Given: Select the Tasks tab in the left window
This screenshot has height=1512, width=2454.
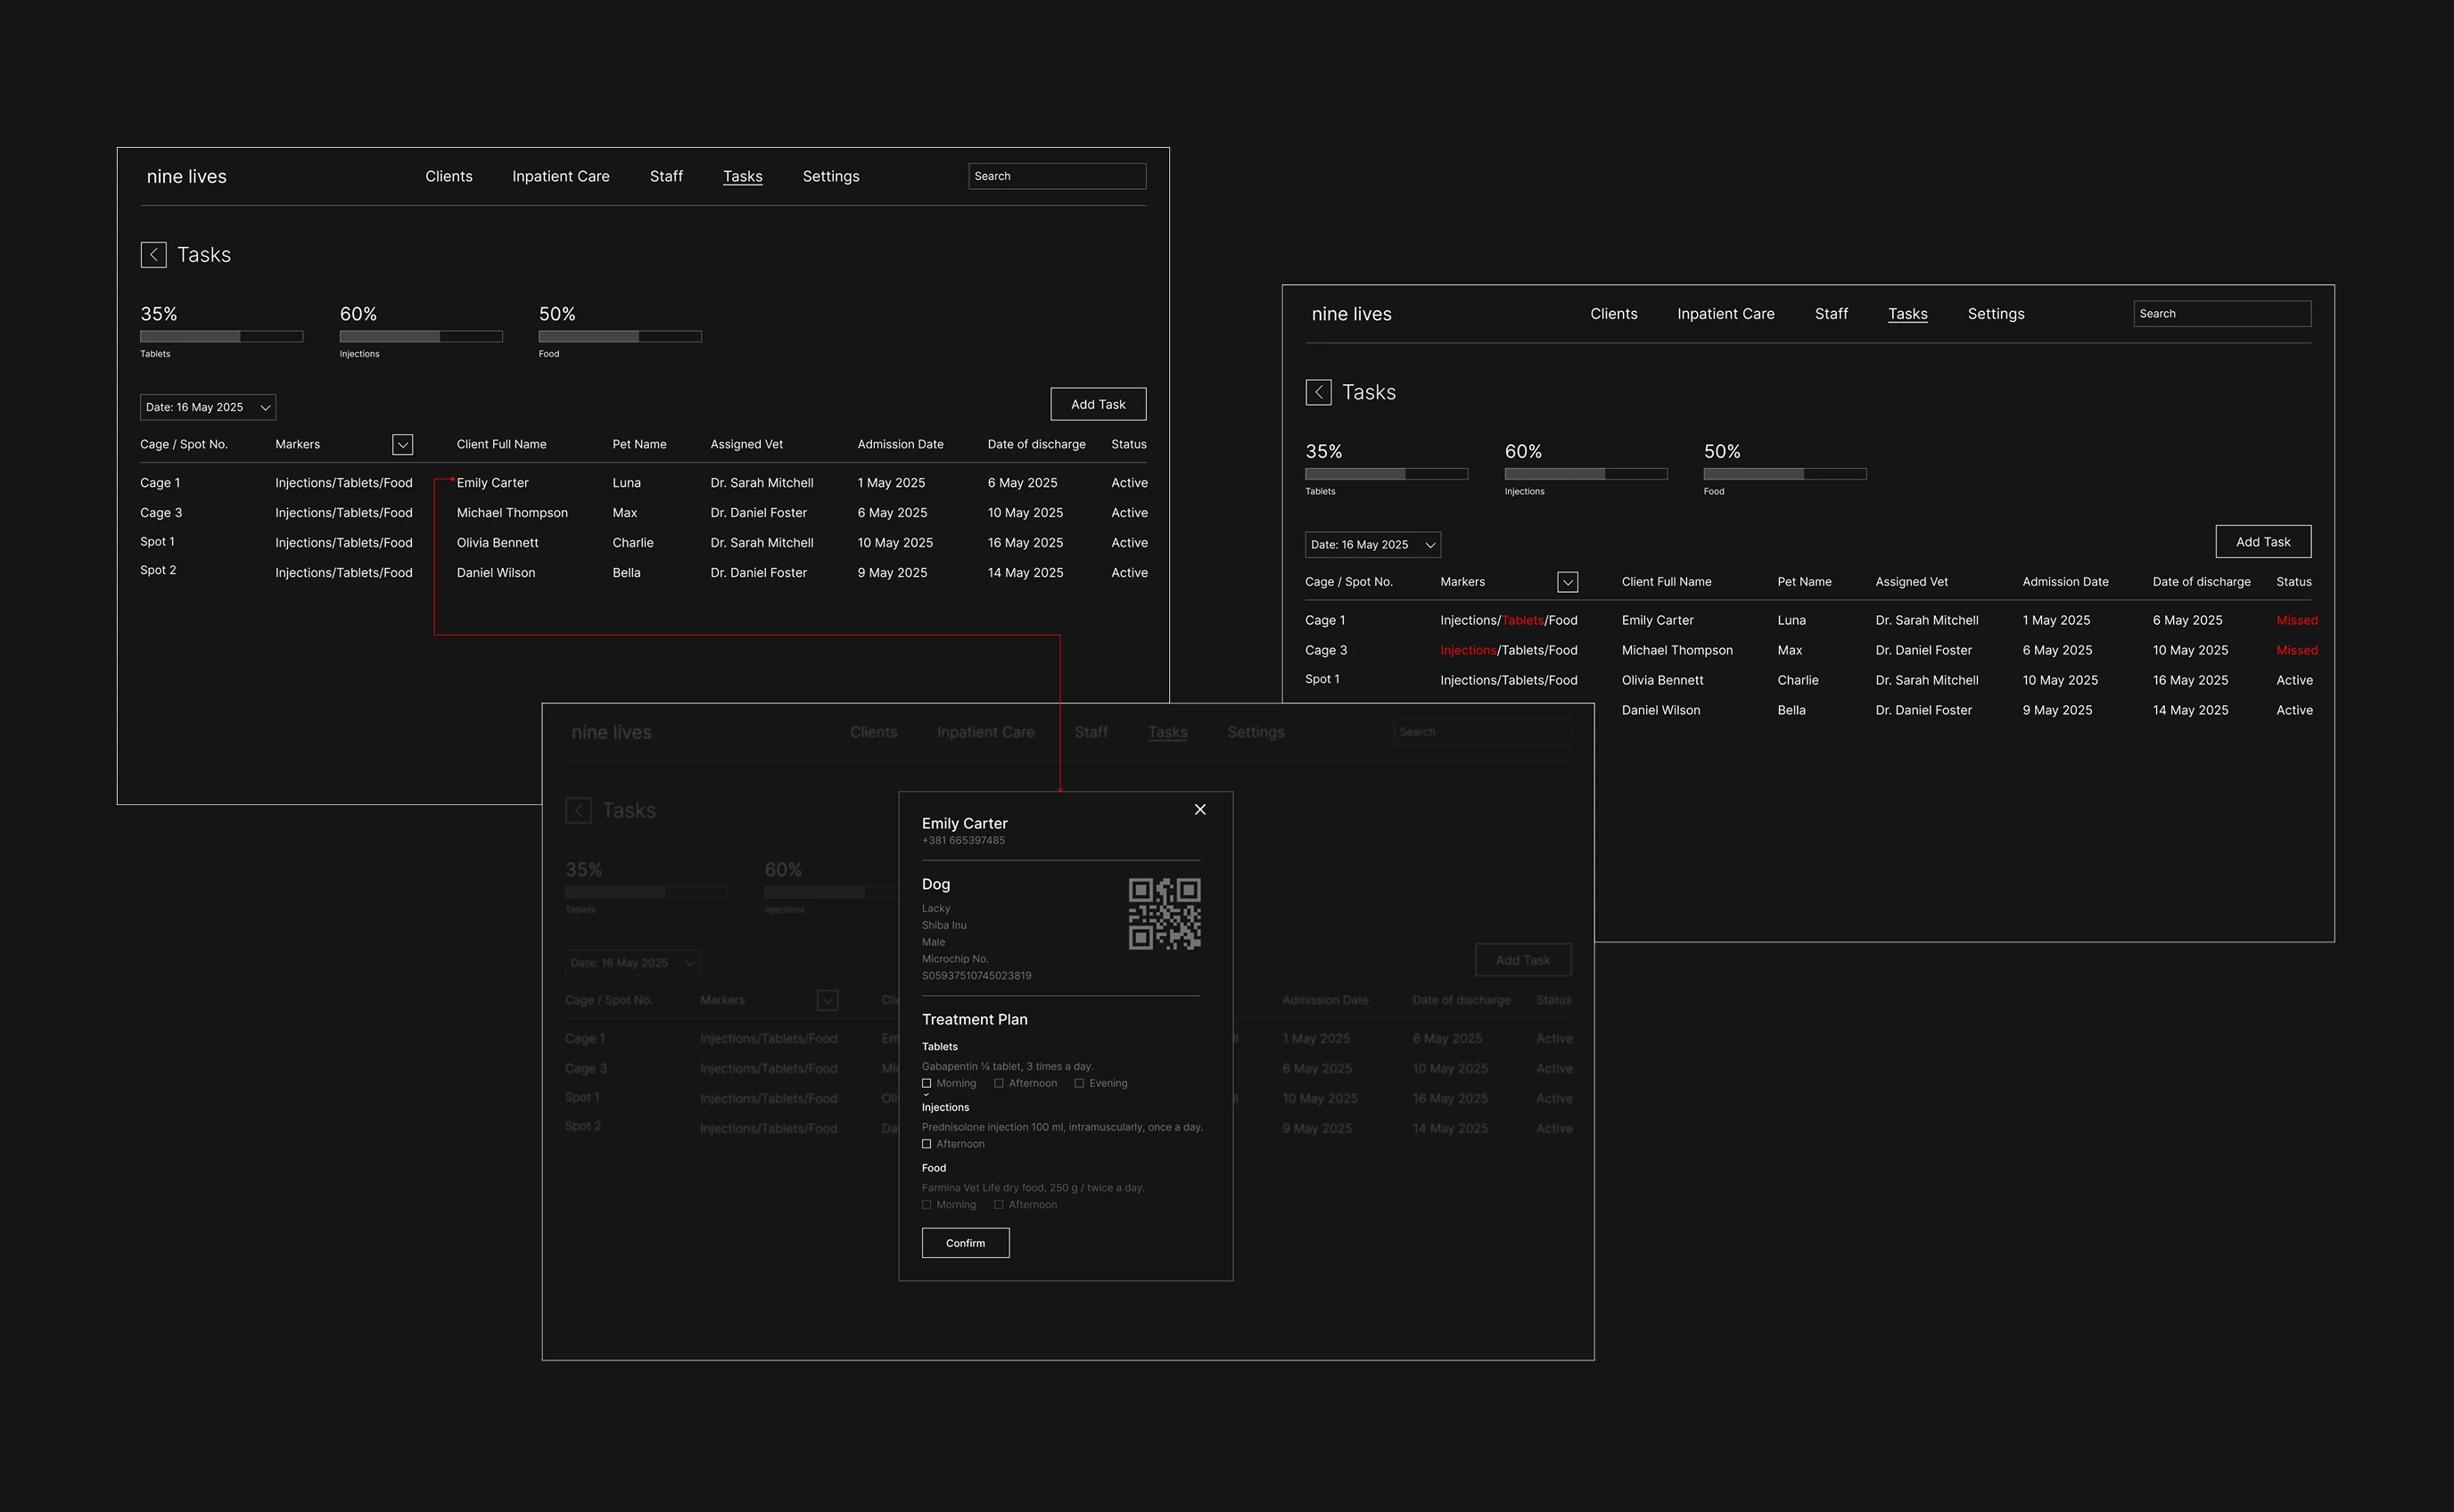Looking at the screenshot, I should (x=743, y=176).
